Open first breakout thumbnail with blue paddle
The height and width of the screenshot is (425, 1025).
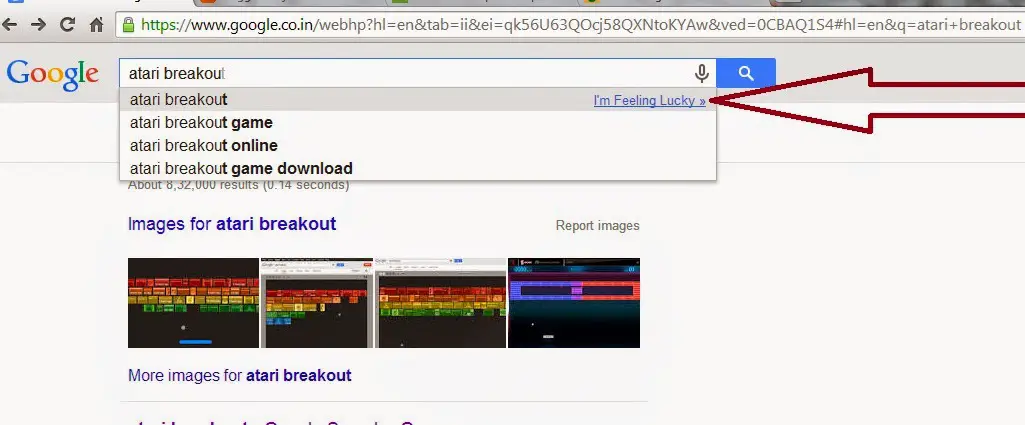click(x=193, y=303)
